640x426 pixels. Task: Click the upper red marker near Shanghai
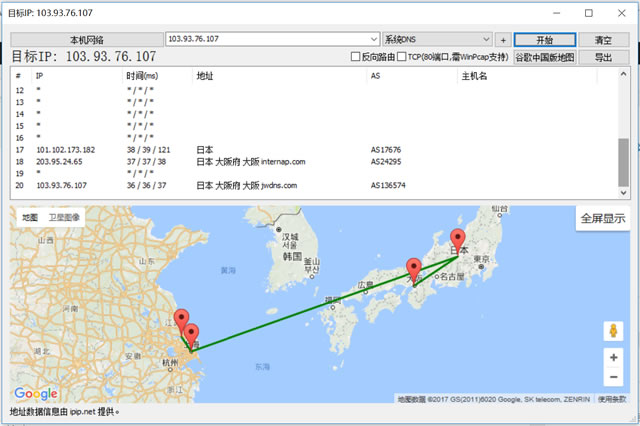click(182, 320)
